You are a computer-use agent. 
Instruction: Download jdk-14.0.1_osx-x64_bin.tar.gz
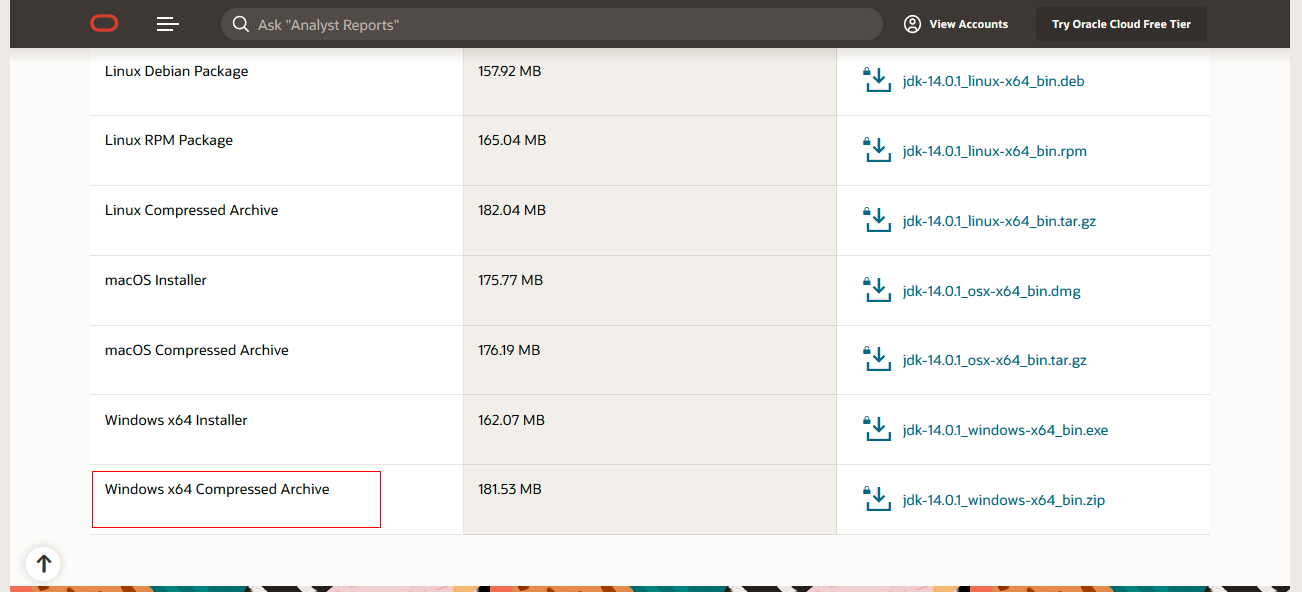994,360
